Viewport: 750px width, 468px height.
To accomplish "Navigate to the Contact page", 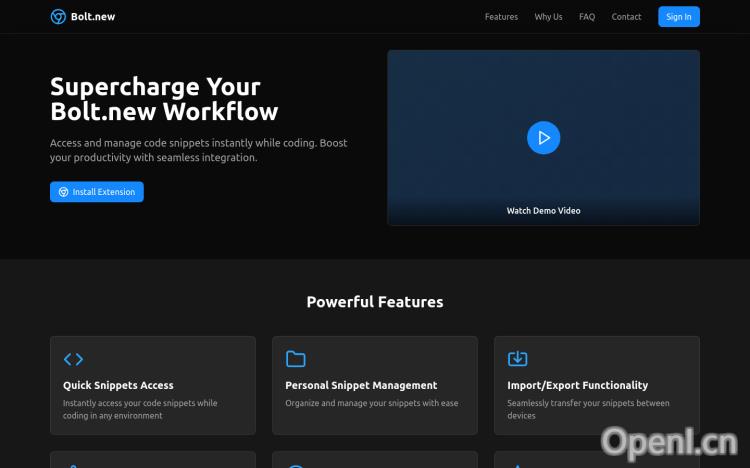I will (x=626, y=17).
